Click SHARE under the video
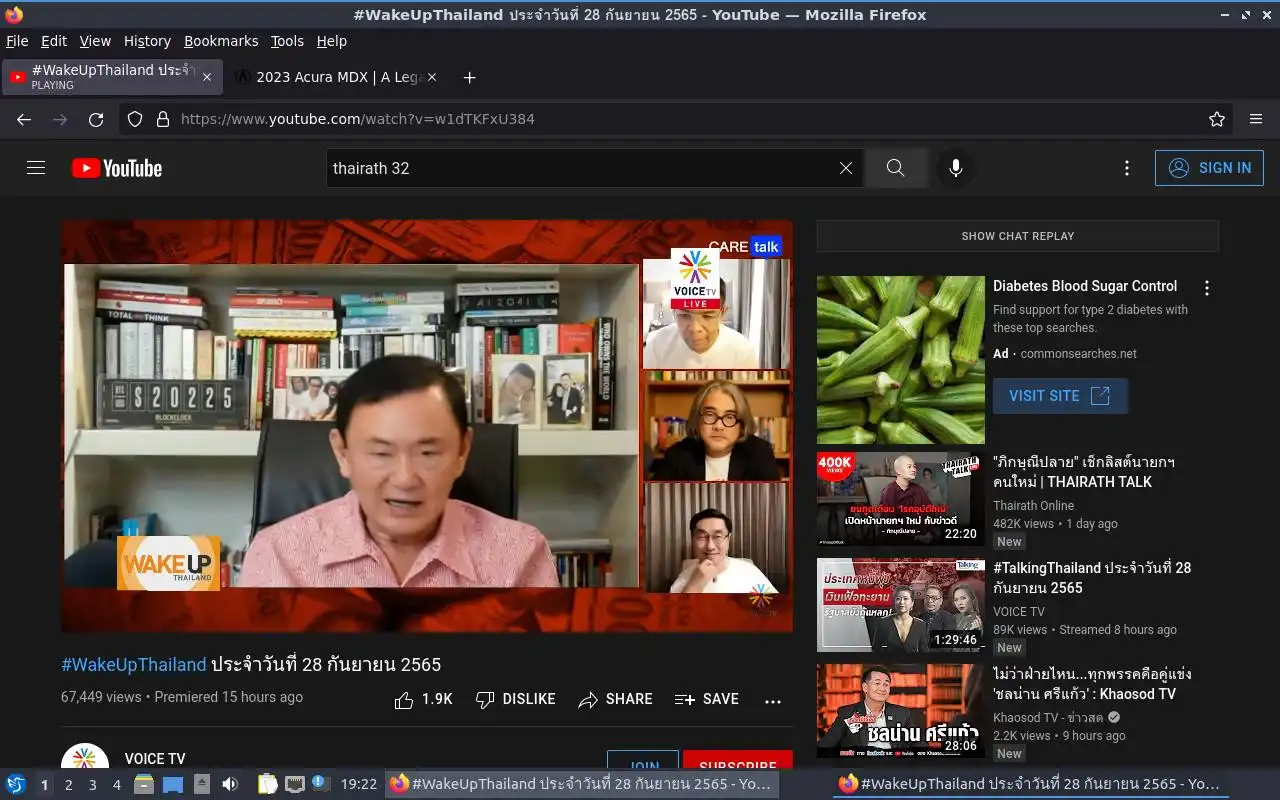This screenshot has width=1280, height=800. tap(616, 699)
